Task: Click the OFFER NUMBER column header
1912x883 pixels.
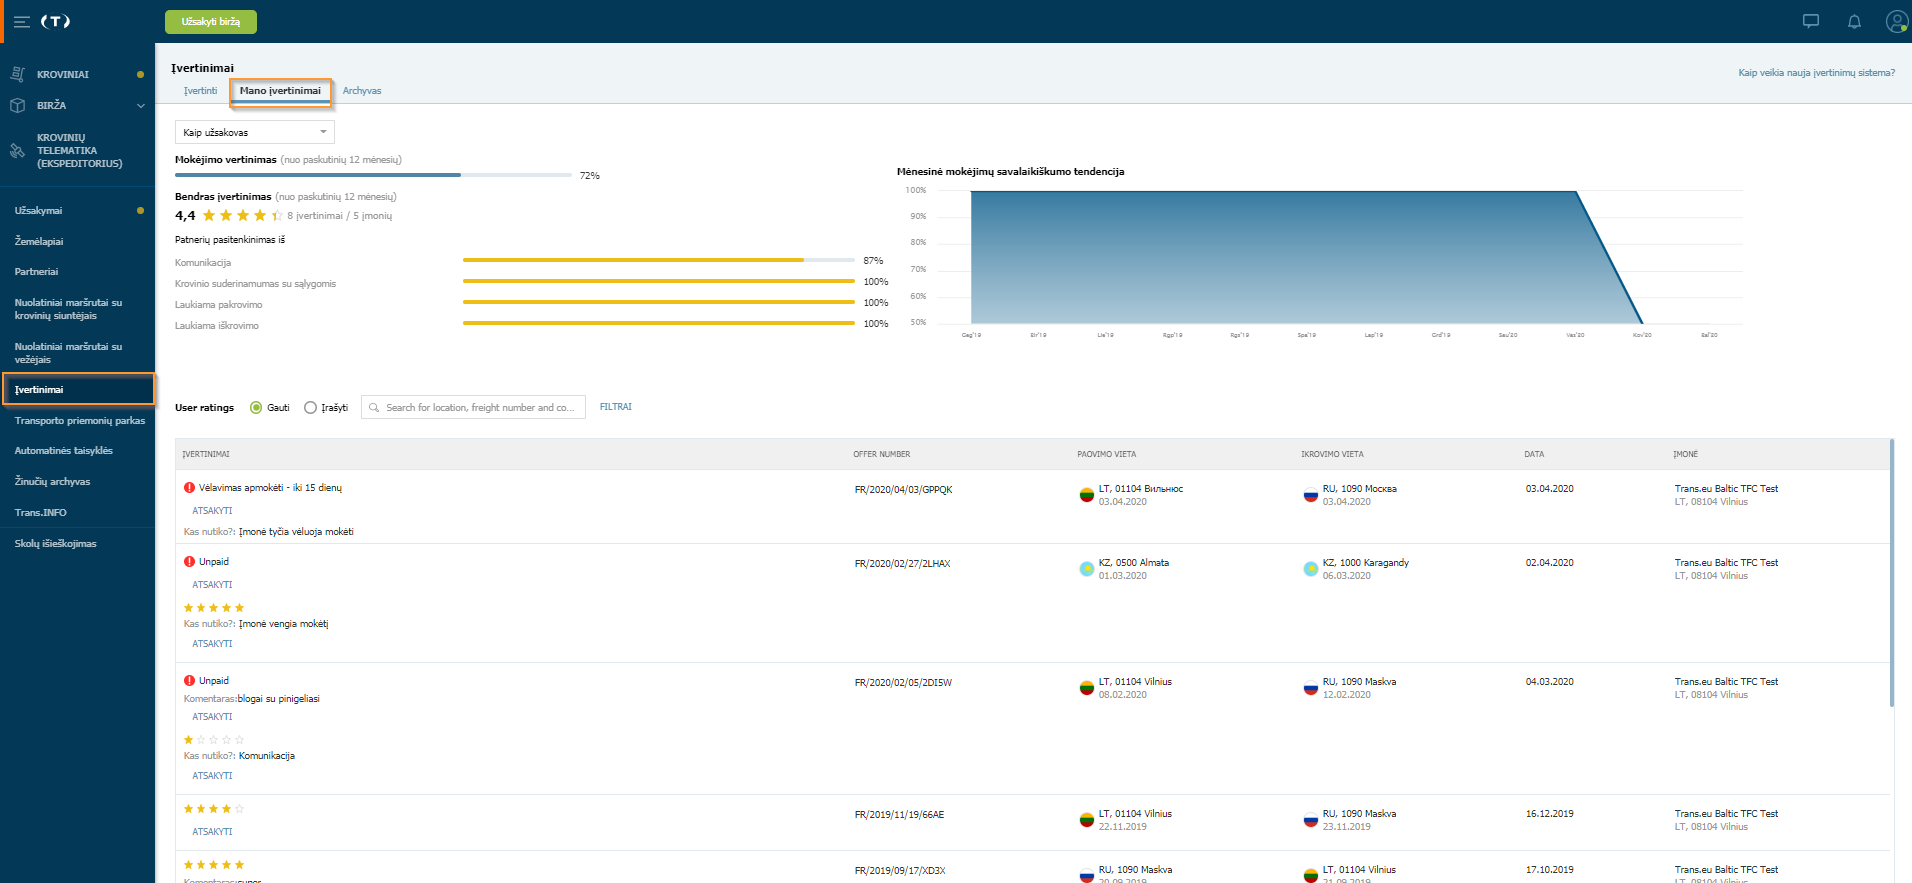Action: 881,455
